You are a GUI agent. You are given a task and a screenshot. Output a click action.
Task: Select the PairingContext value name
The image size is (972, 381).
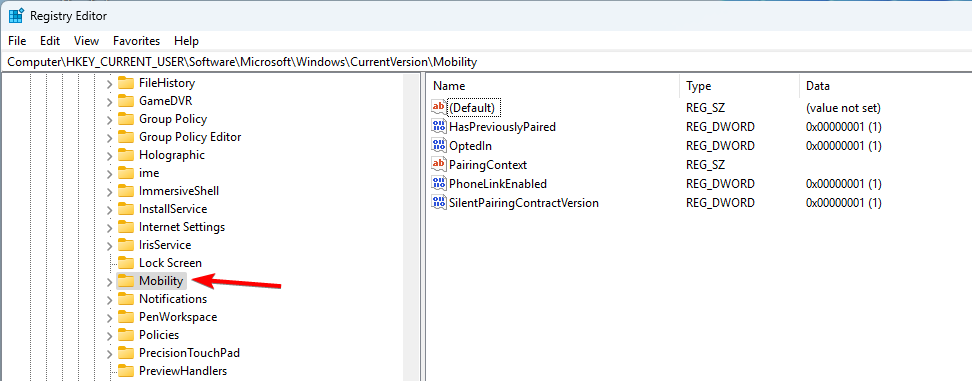pyautogui.click(x=488, y=165)
